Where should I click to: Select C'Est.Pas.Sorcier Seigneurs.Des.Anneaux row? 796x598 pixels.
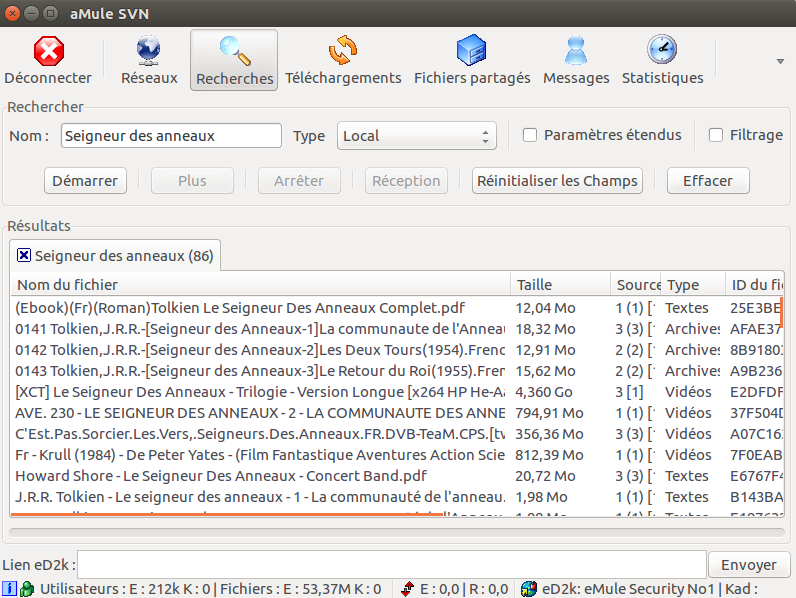point(397,434)
